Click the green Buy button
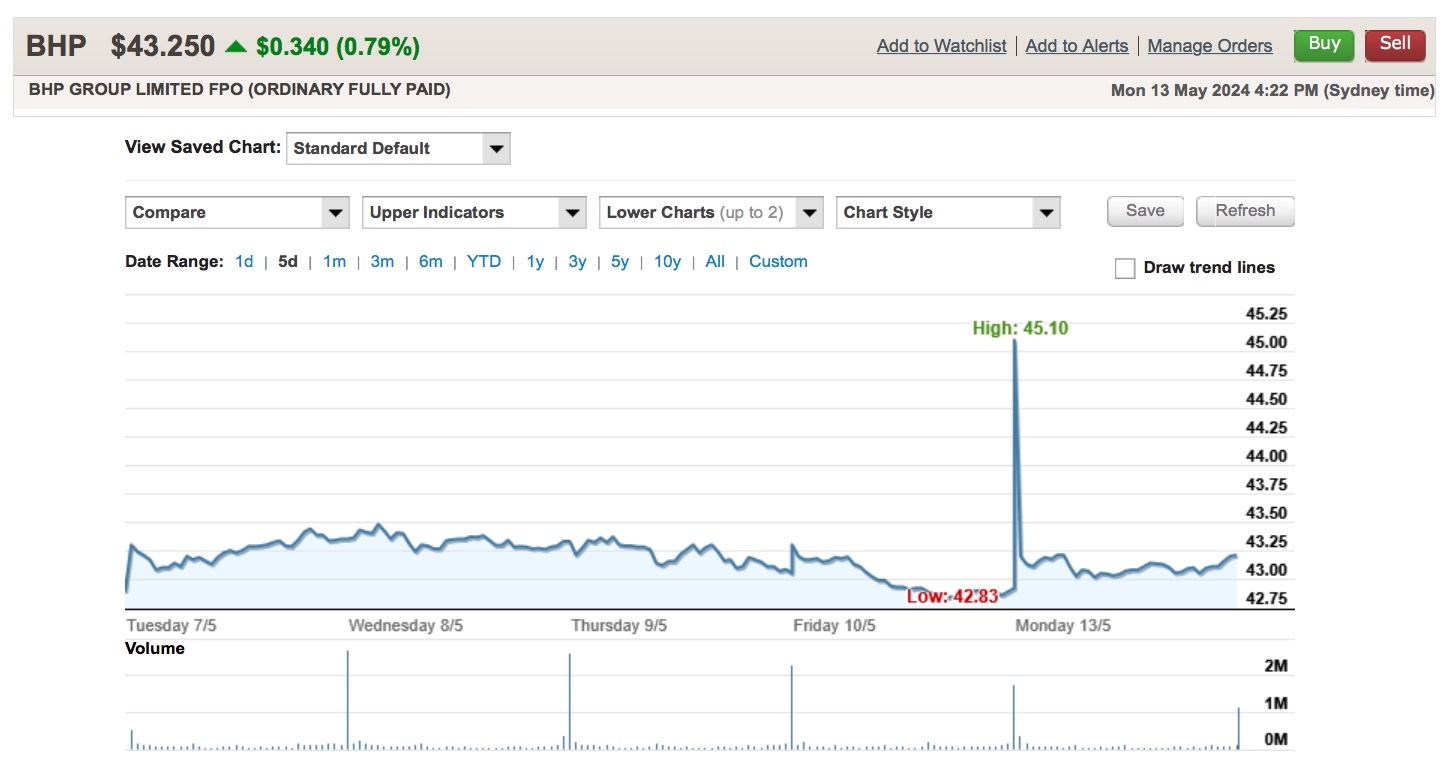Screen dimensions: 1450x764 pyautogui.click(x=1324, y=45)
